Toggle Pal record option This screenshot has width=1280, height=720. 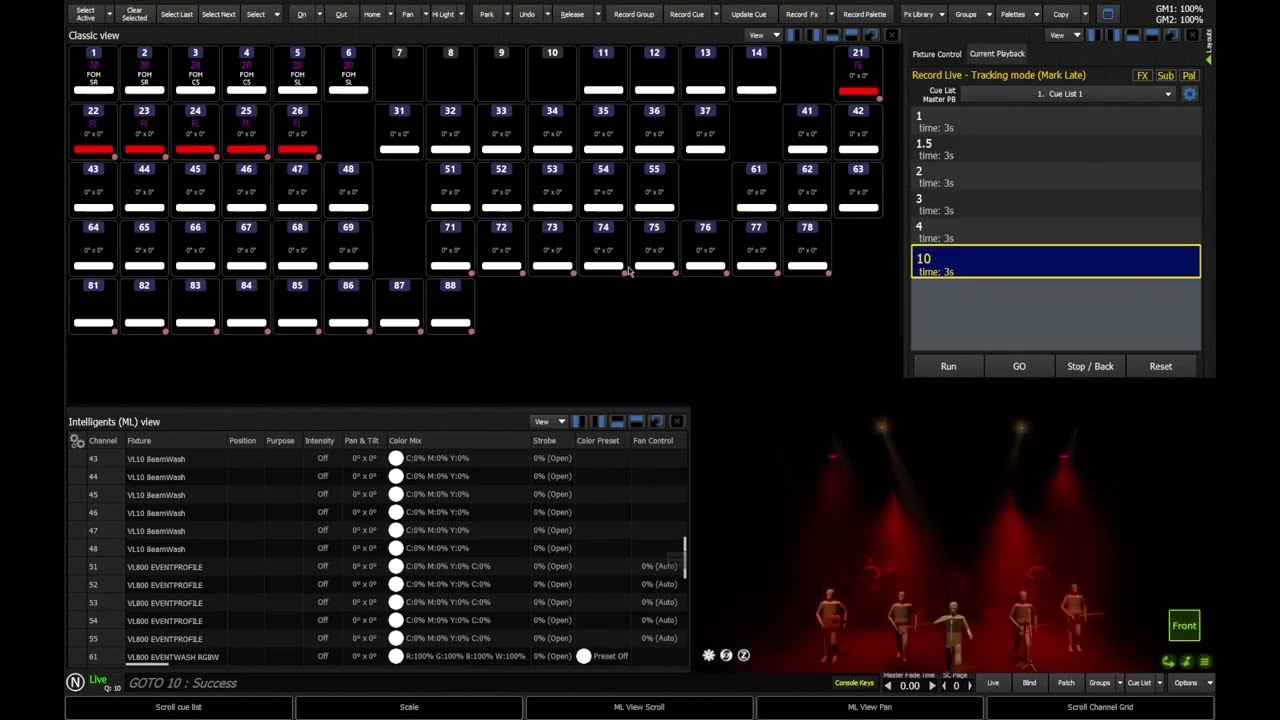pyautogui.click(x=1188, y=76)
